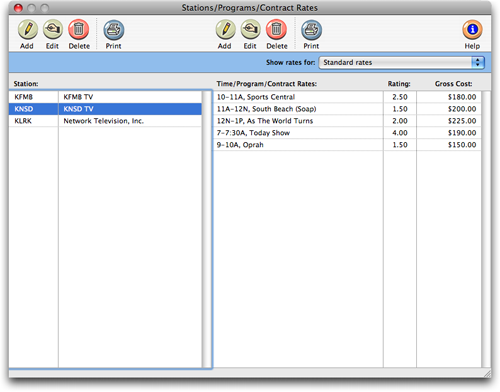Click the $180.00 gross cost
Screen dimensions: 500x392
point(462,97)
